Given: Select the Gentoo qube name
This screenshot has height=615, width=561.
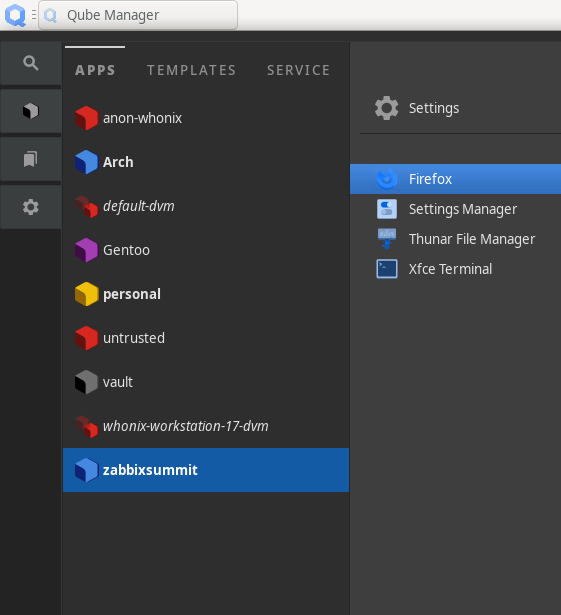Looking at the screenshot, I should [126, 250].
